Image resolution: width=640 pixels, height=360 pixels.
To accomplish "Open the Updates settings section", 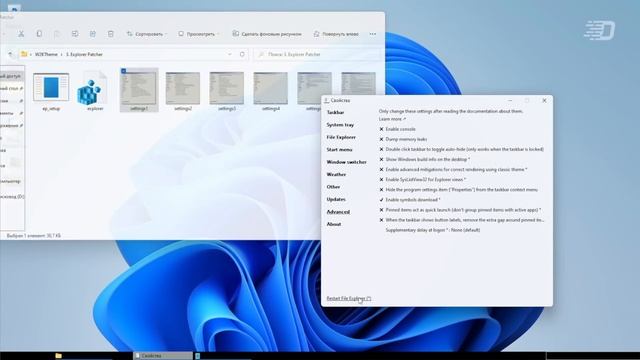I will pyautogui.click(x=336, y=199).
